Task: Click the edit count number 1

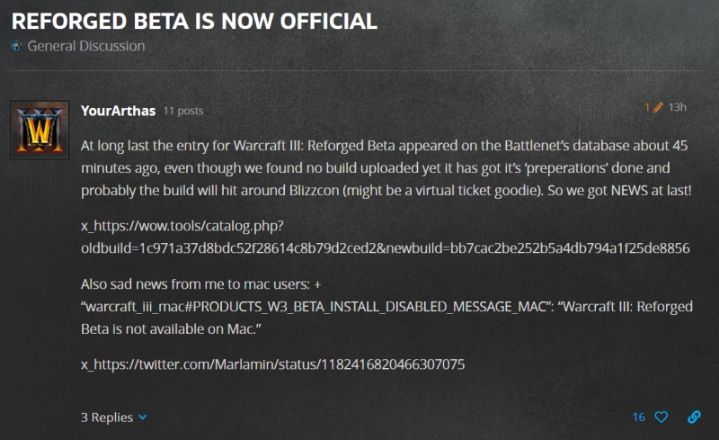Action: pos(647,107)
